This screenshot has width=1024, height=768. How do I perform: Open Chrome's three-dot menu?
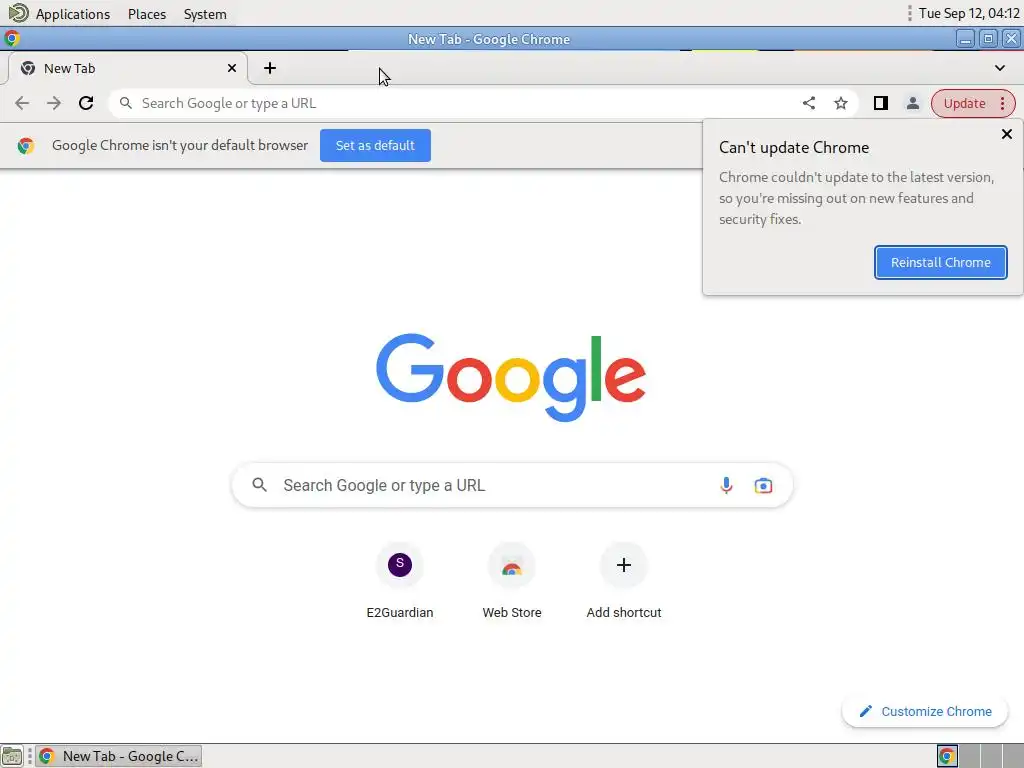1002,103
